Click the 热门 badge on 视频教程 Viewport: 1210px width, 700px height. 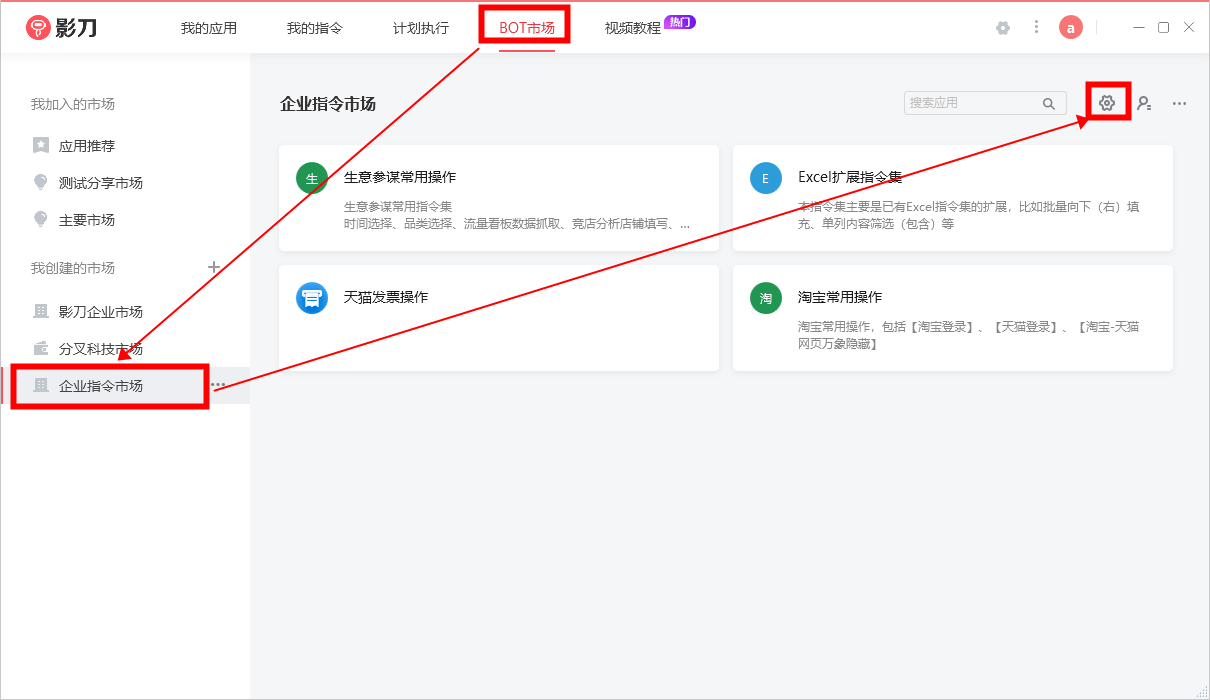click(680, 22)
